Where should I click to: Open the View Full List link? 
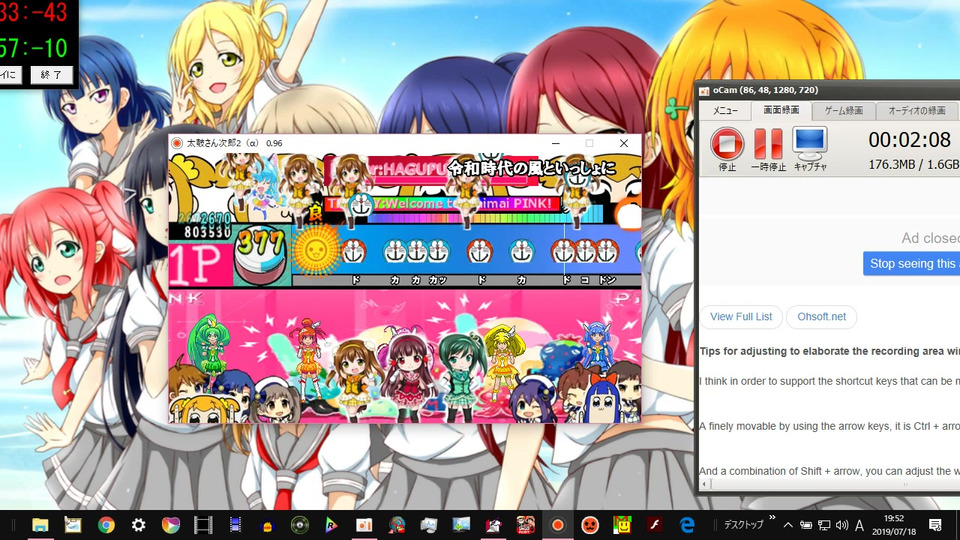[741, 317]
